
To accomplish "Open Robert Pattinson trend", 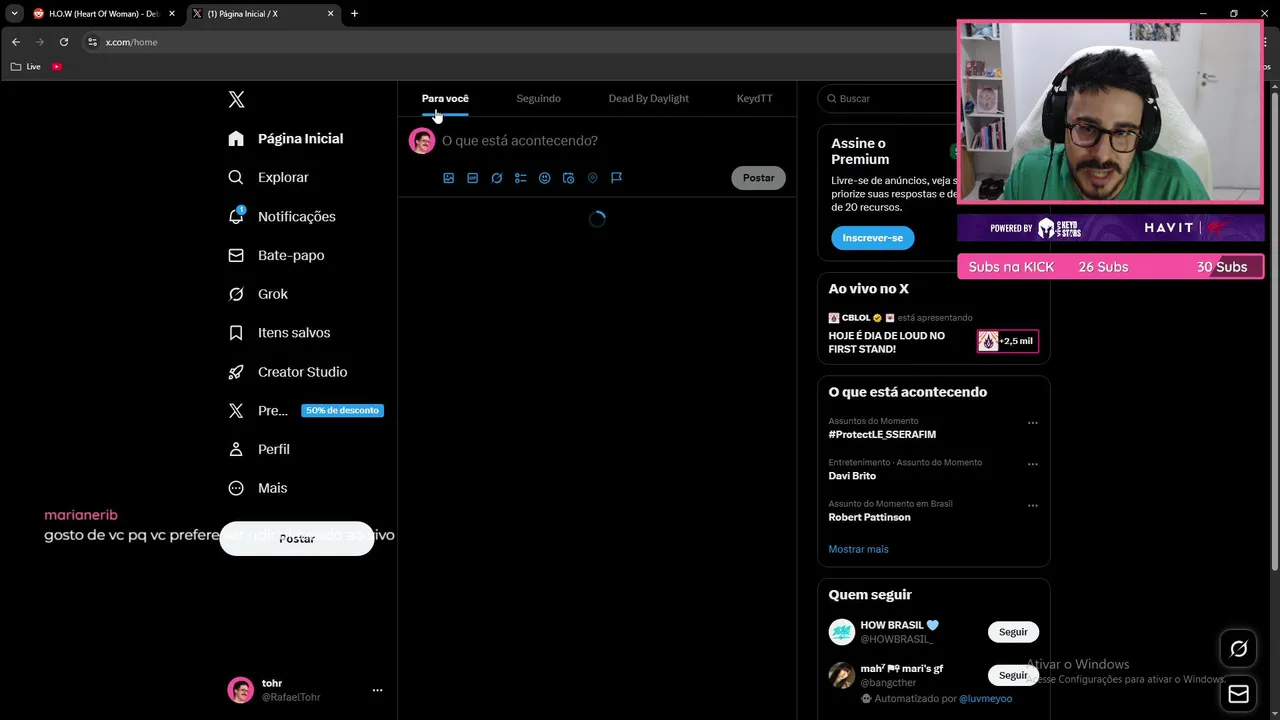I will (x=869, y=517).
